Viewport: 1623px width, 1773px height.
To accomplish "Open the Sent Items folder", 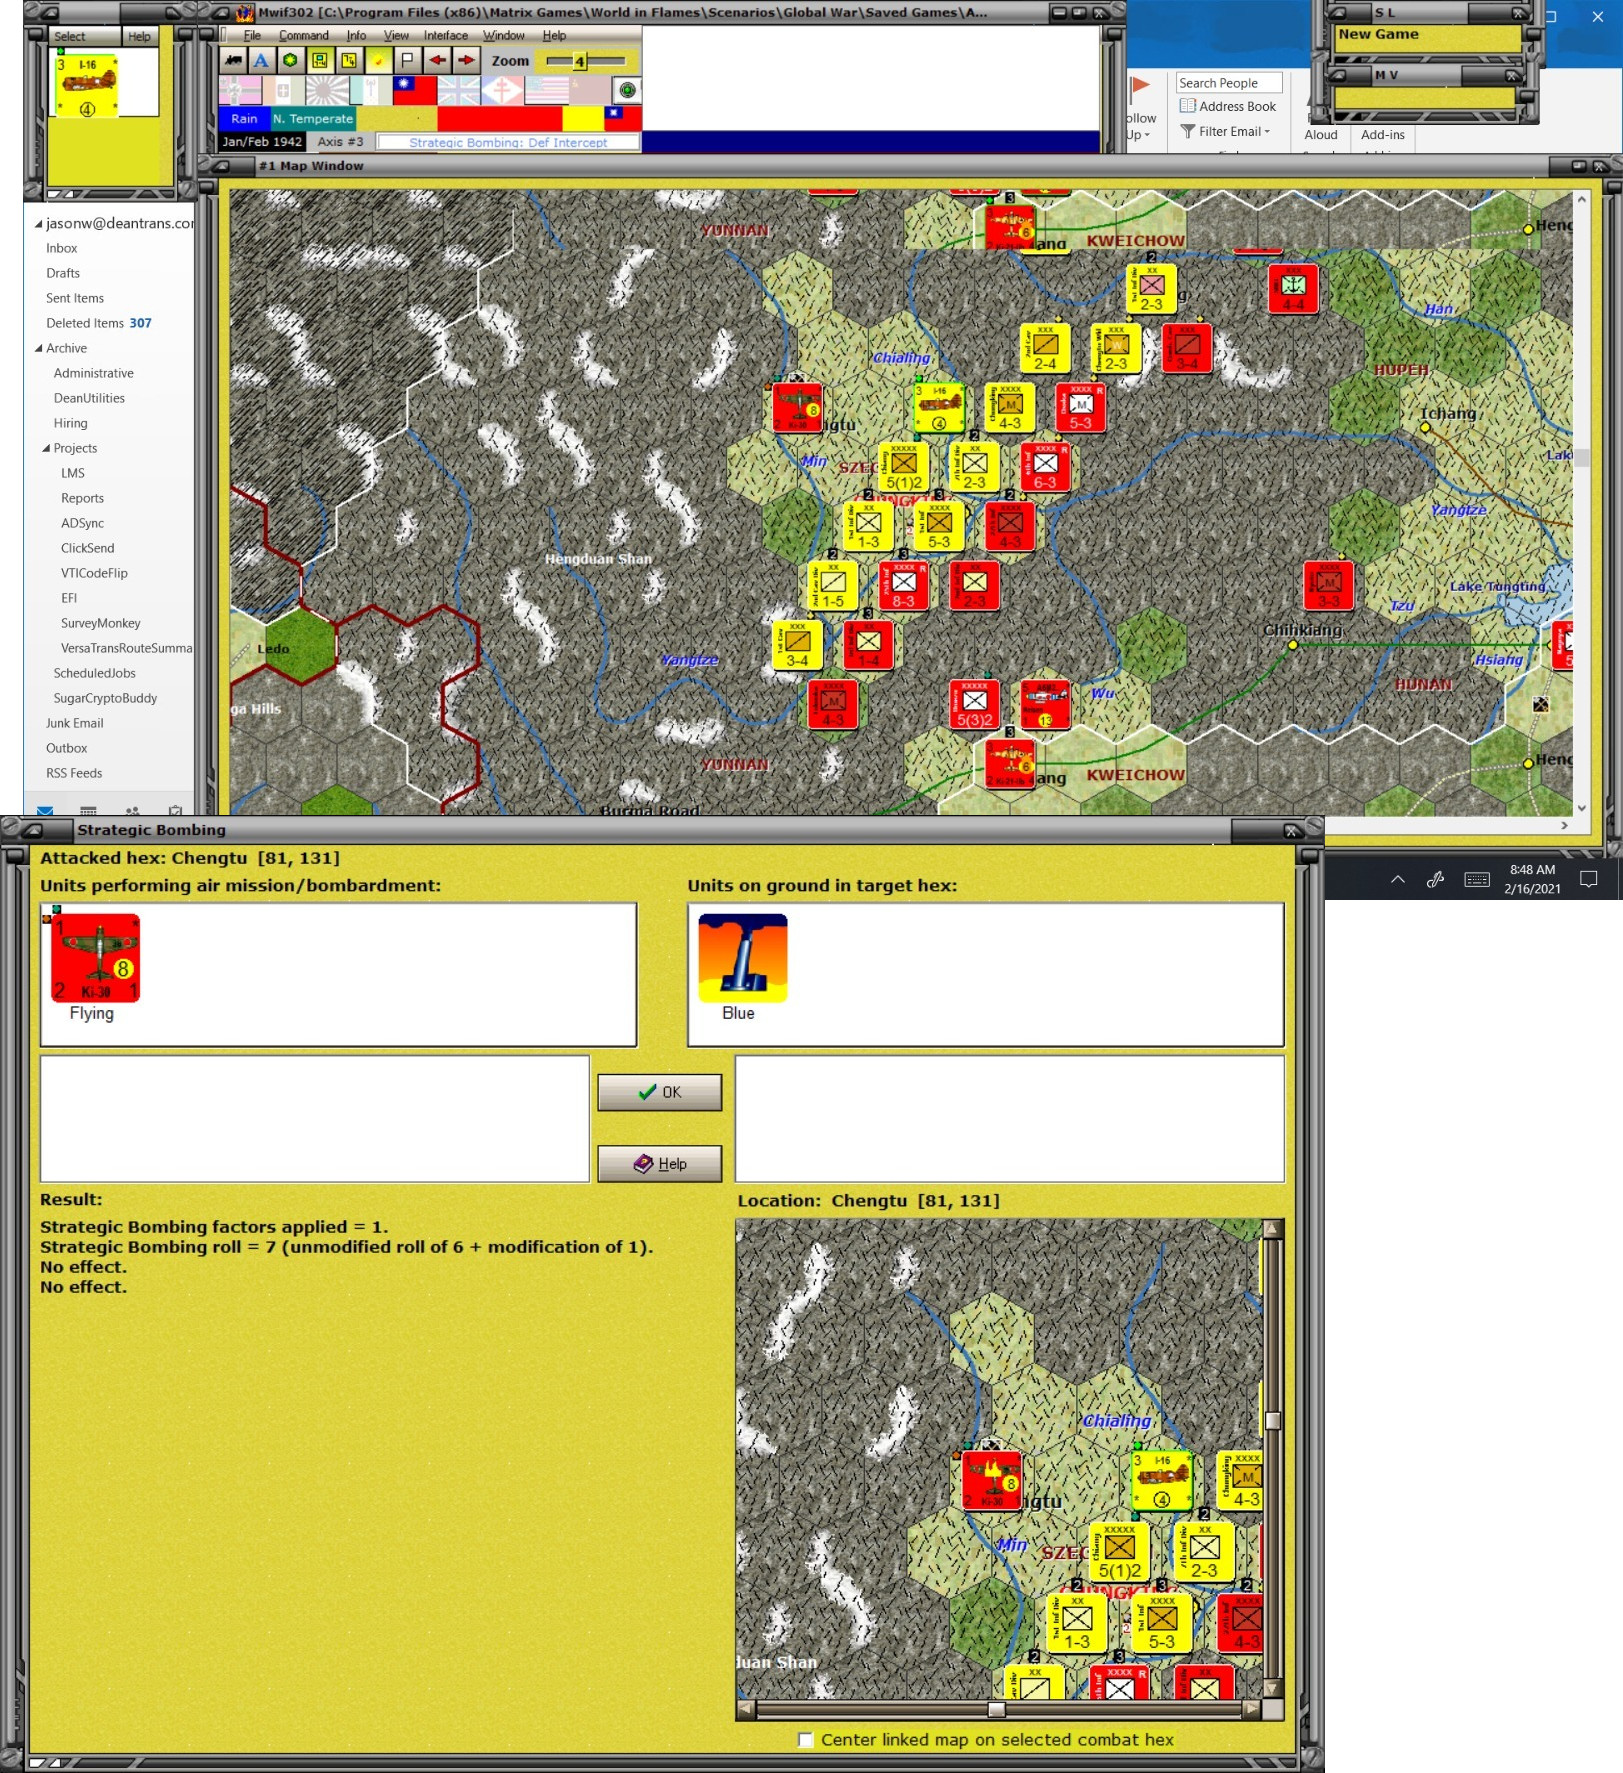I will (x=75, y=298).
